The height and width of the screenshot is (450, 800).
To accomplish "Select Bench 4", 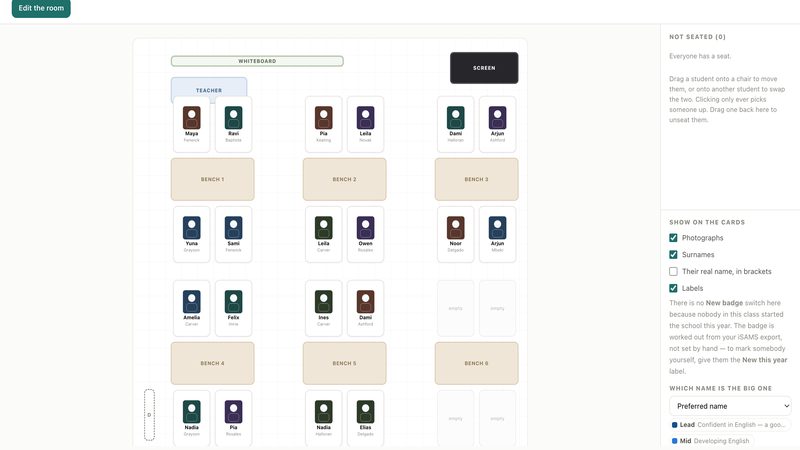I will pyautogui.click(x=212, y=363).
